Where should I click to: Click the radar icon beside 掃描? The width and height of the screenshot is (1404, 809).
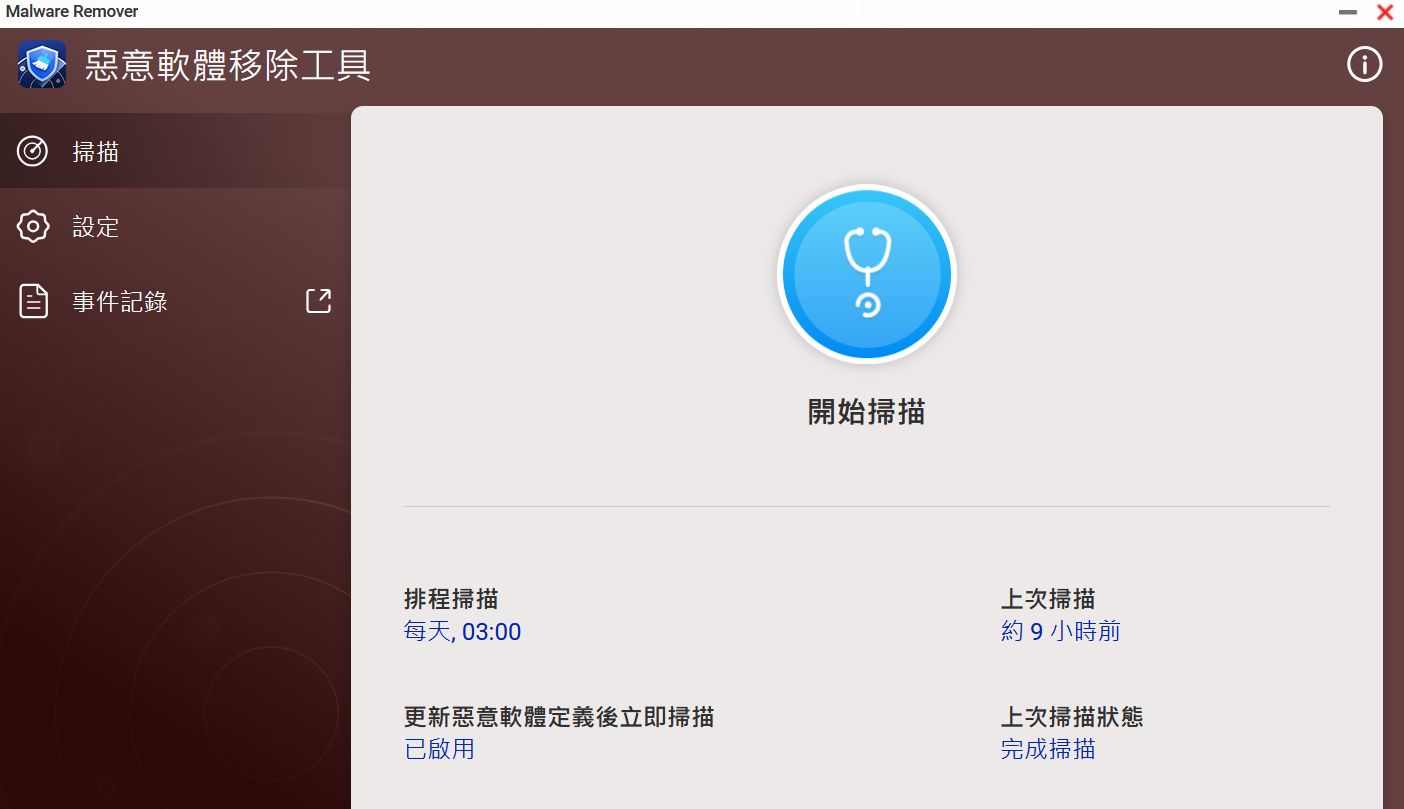tap(33, 151)
